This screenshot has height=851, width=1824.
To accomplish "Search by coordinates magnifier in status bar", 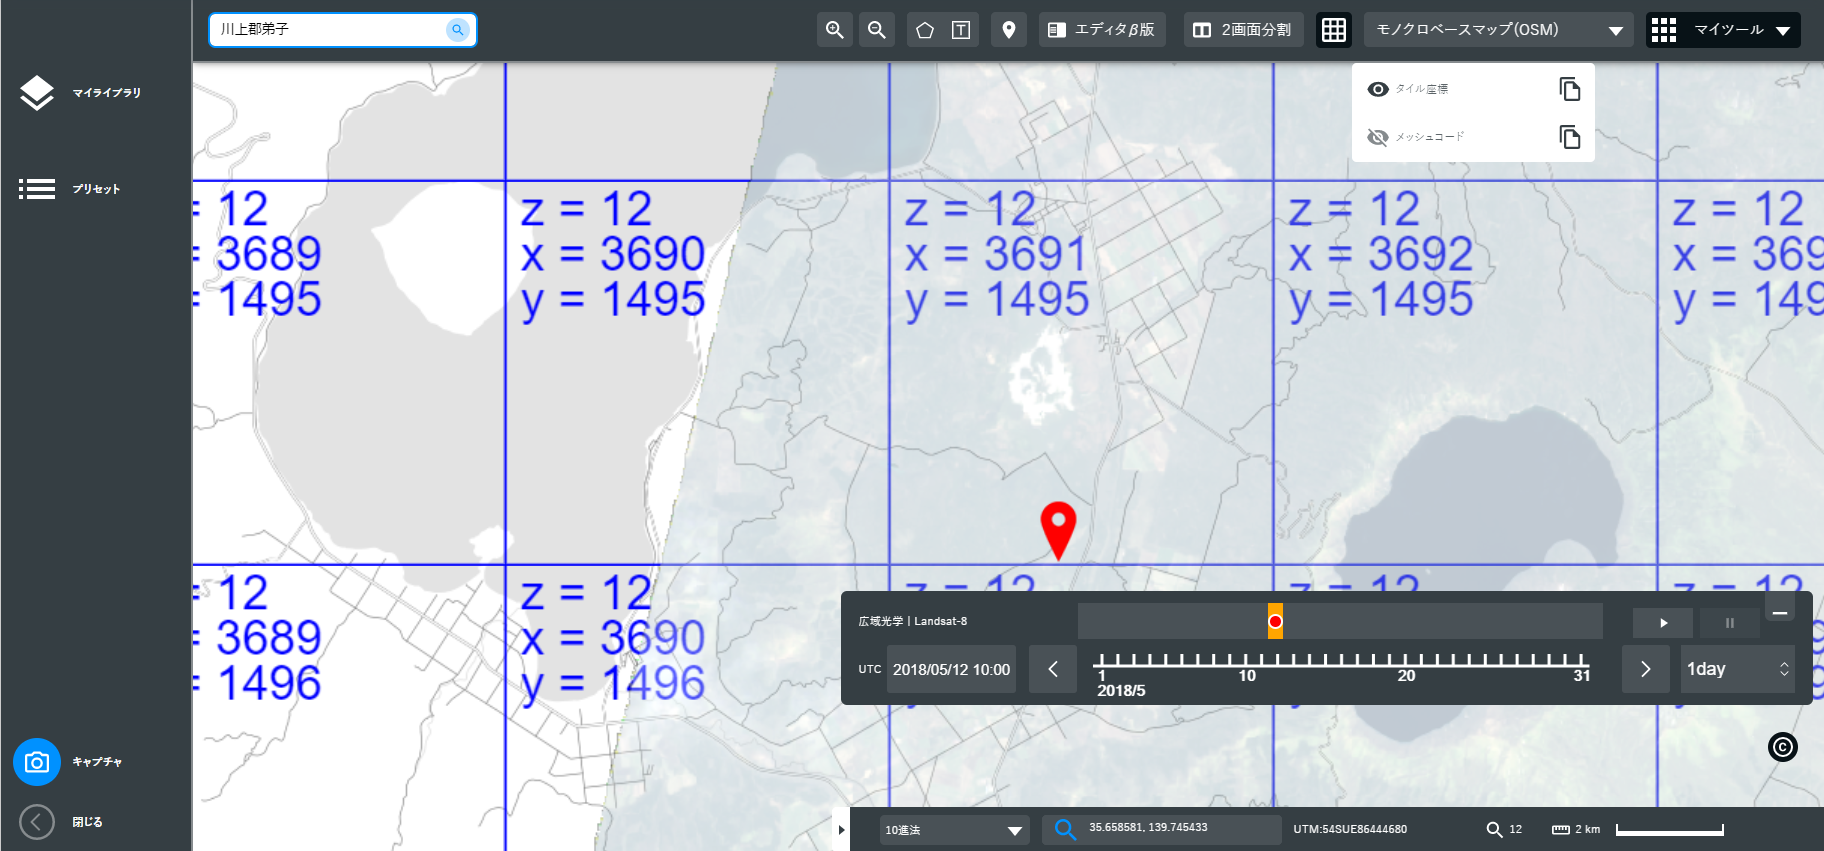I will coord(1065,830).
